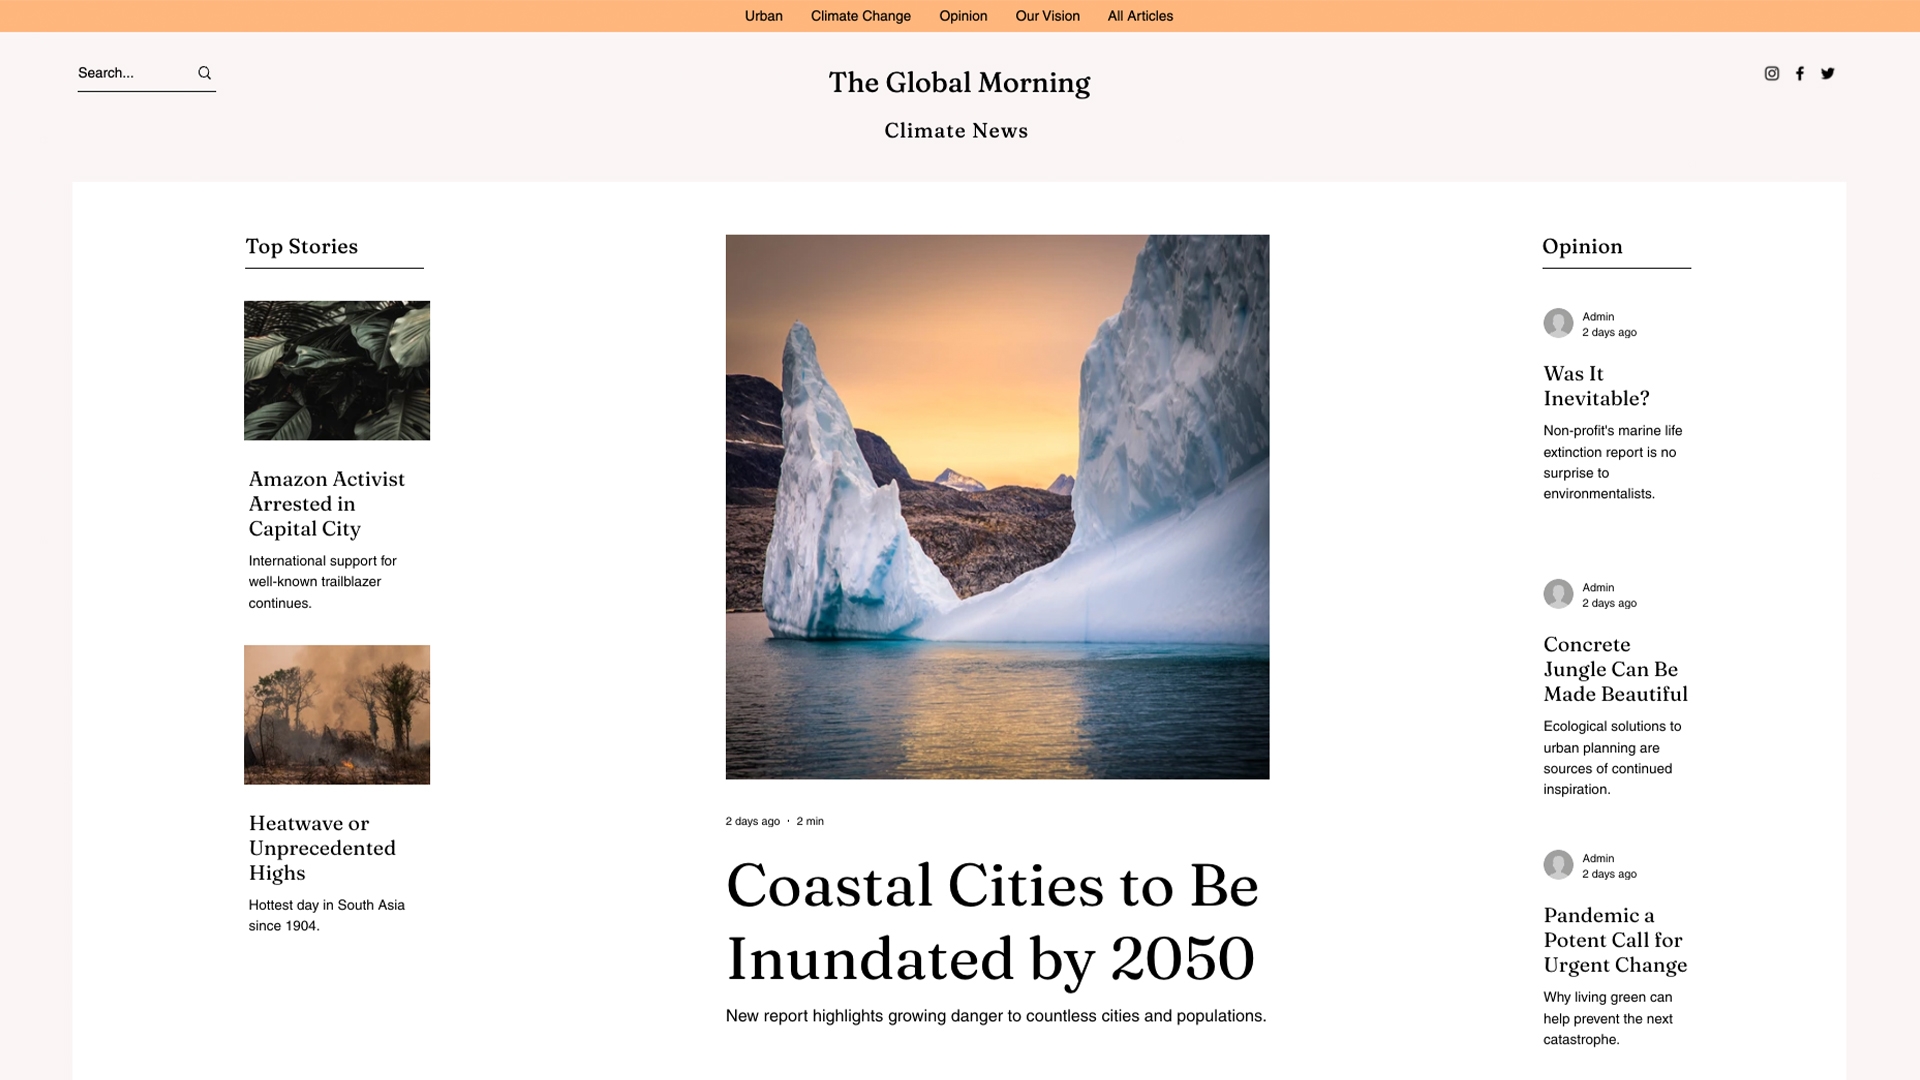Viewport: 1920px width, 1080px height.
Task: Select the 'Climate Change' navigation tab
Action: coord(860,15)
